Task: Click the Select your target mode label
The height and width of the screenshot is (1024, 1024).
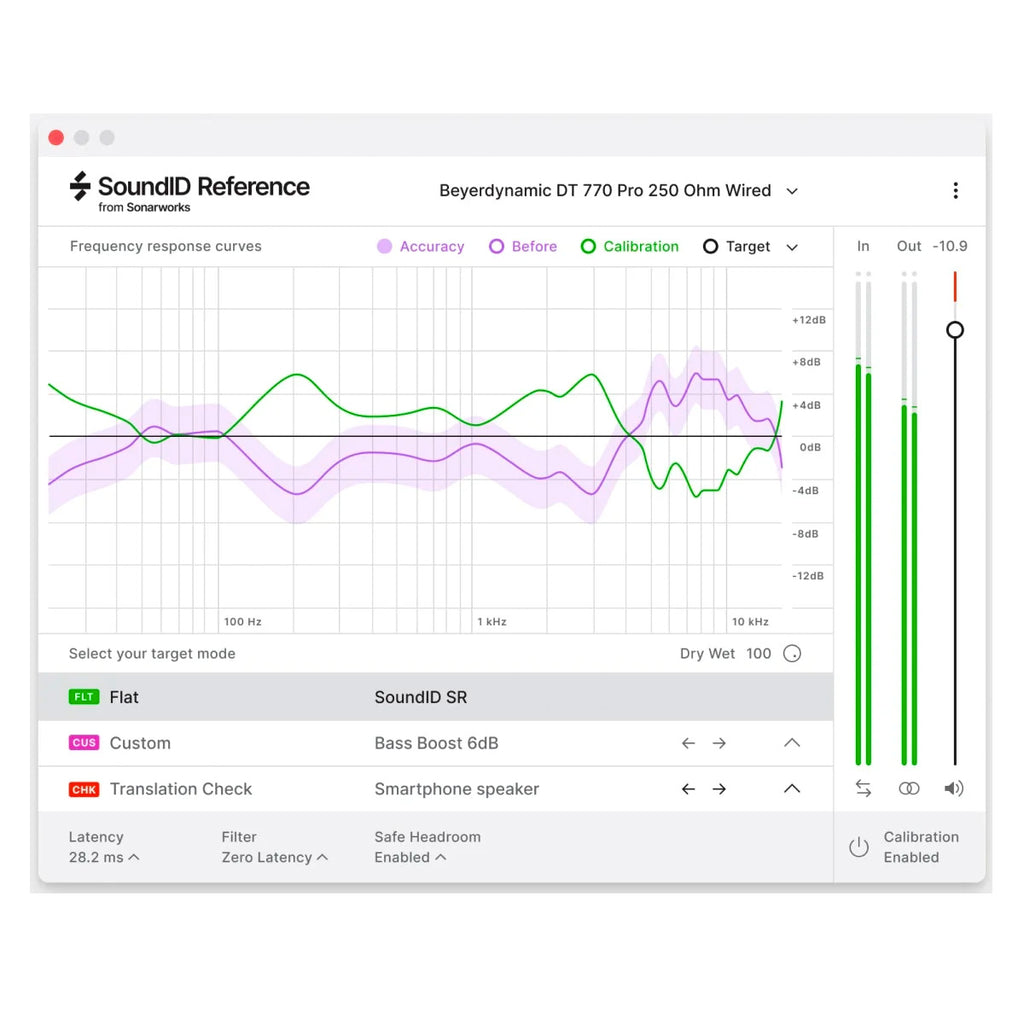Action: 152,654
